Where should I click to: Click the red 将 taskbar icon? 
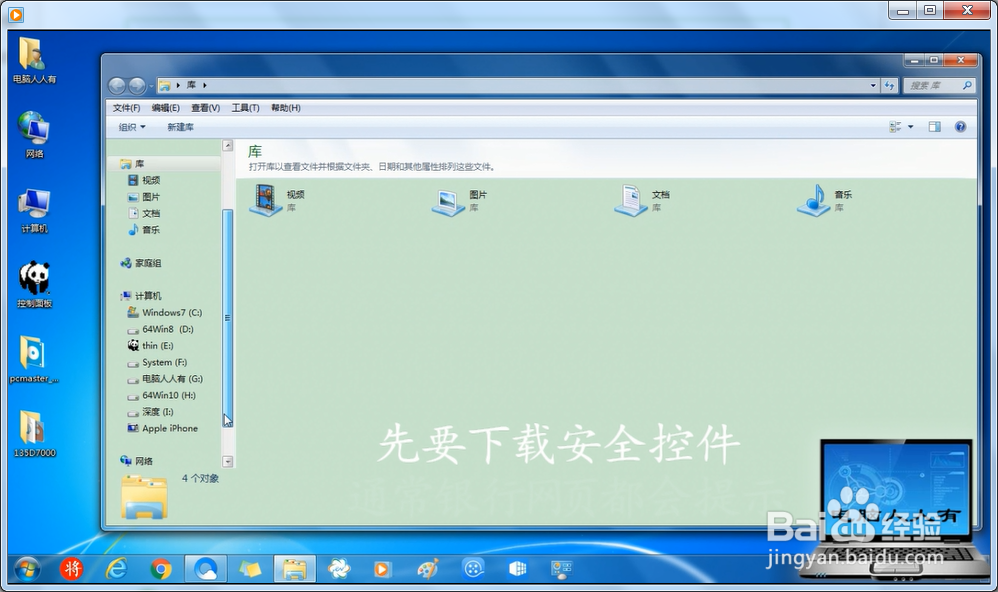72,568
